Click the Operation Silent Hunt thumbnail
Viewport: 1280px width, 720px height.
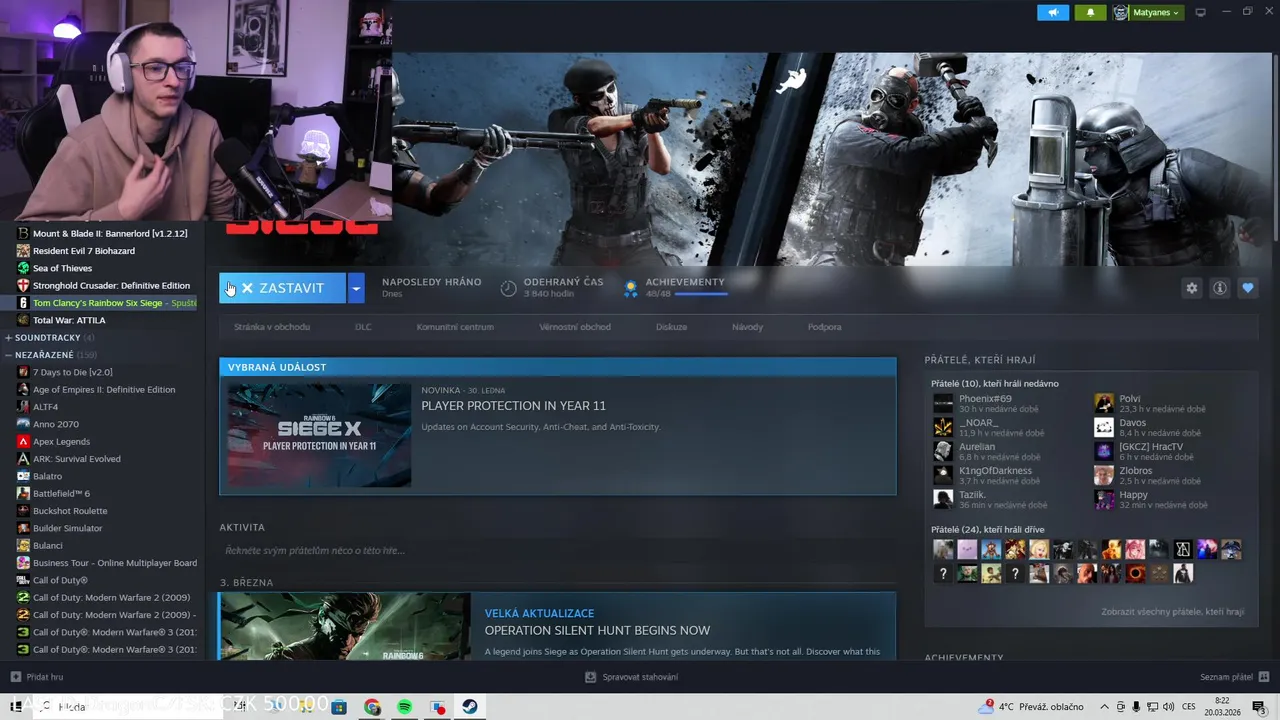click(x=345, y=626)
